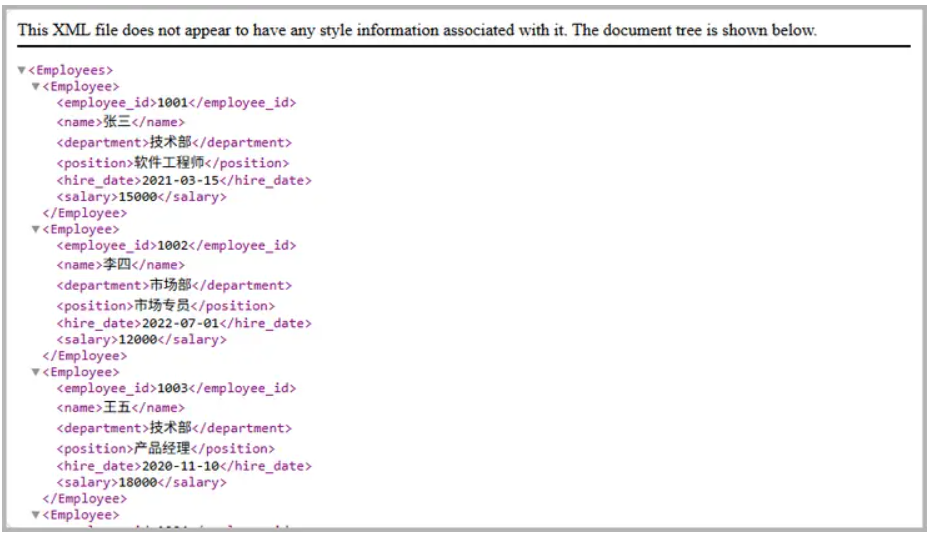Click the hire_date 2021-03-15 line
Screen dimensions: 930x534
point(183,181)
